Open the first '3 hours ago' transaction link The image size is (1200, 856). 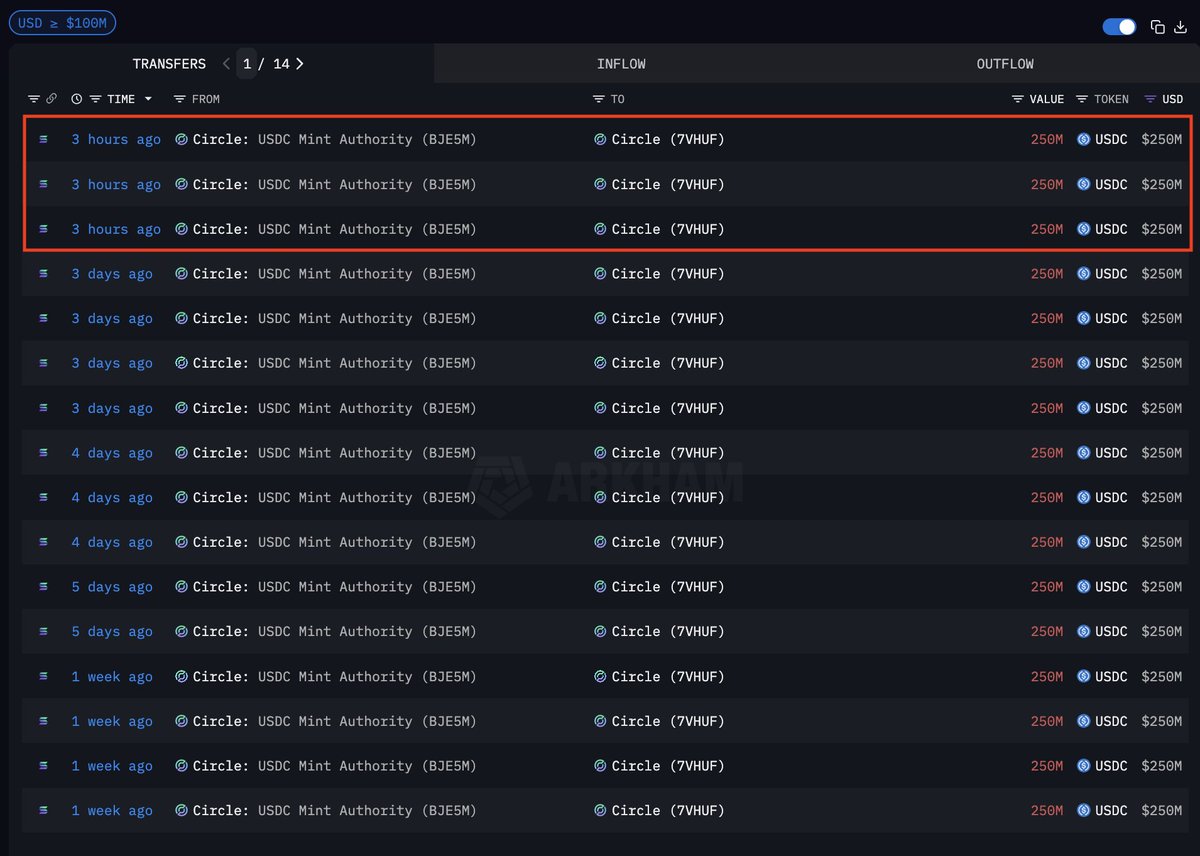pos(116,139)
